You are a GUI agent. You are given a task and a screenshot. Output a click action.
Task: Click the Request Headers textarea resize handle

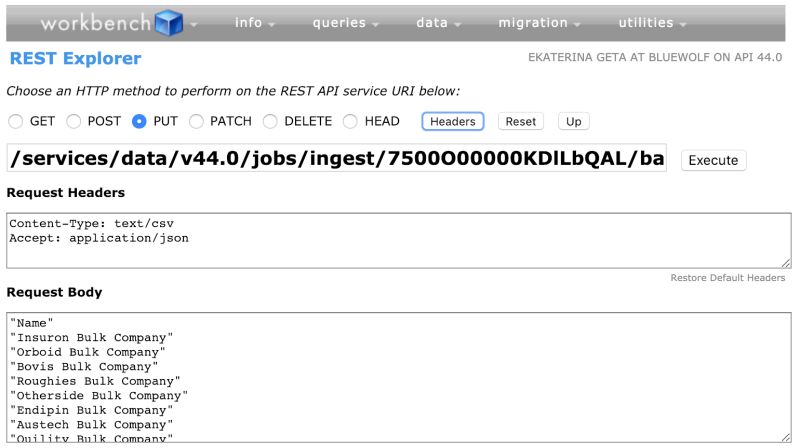786,263
